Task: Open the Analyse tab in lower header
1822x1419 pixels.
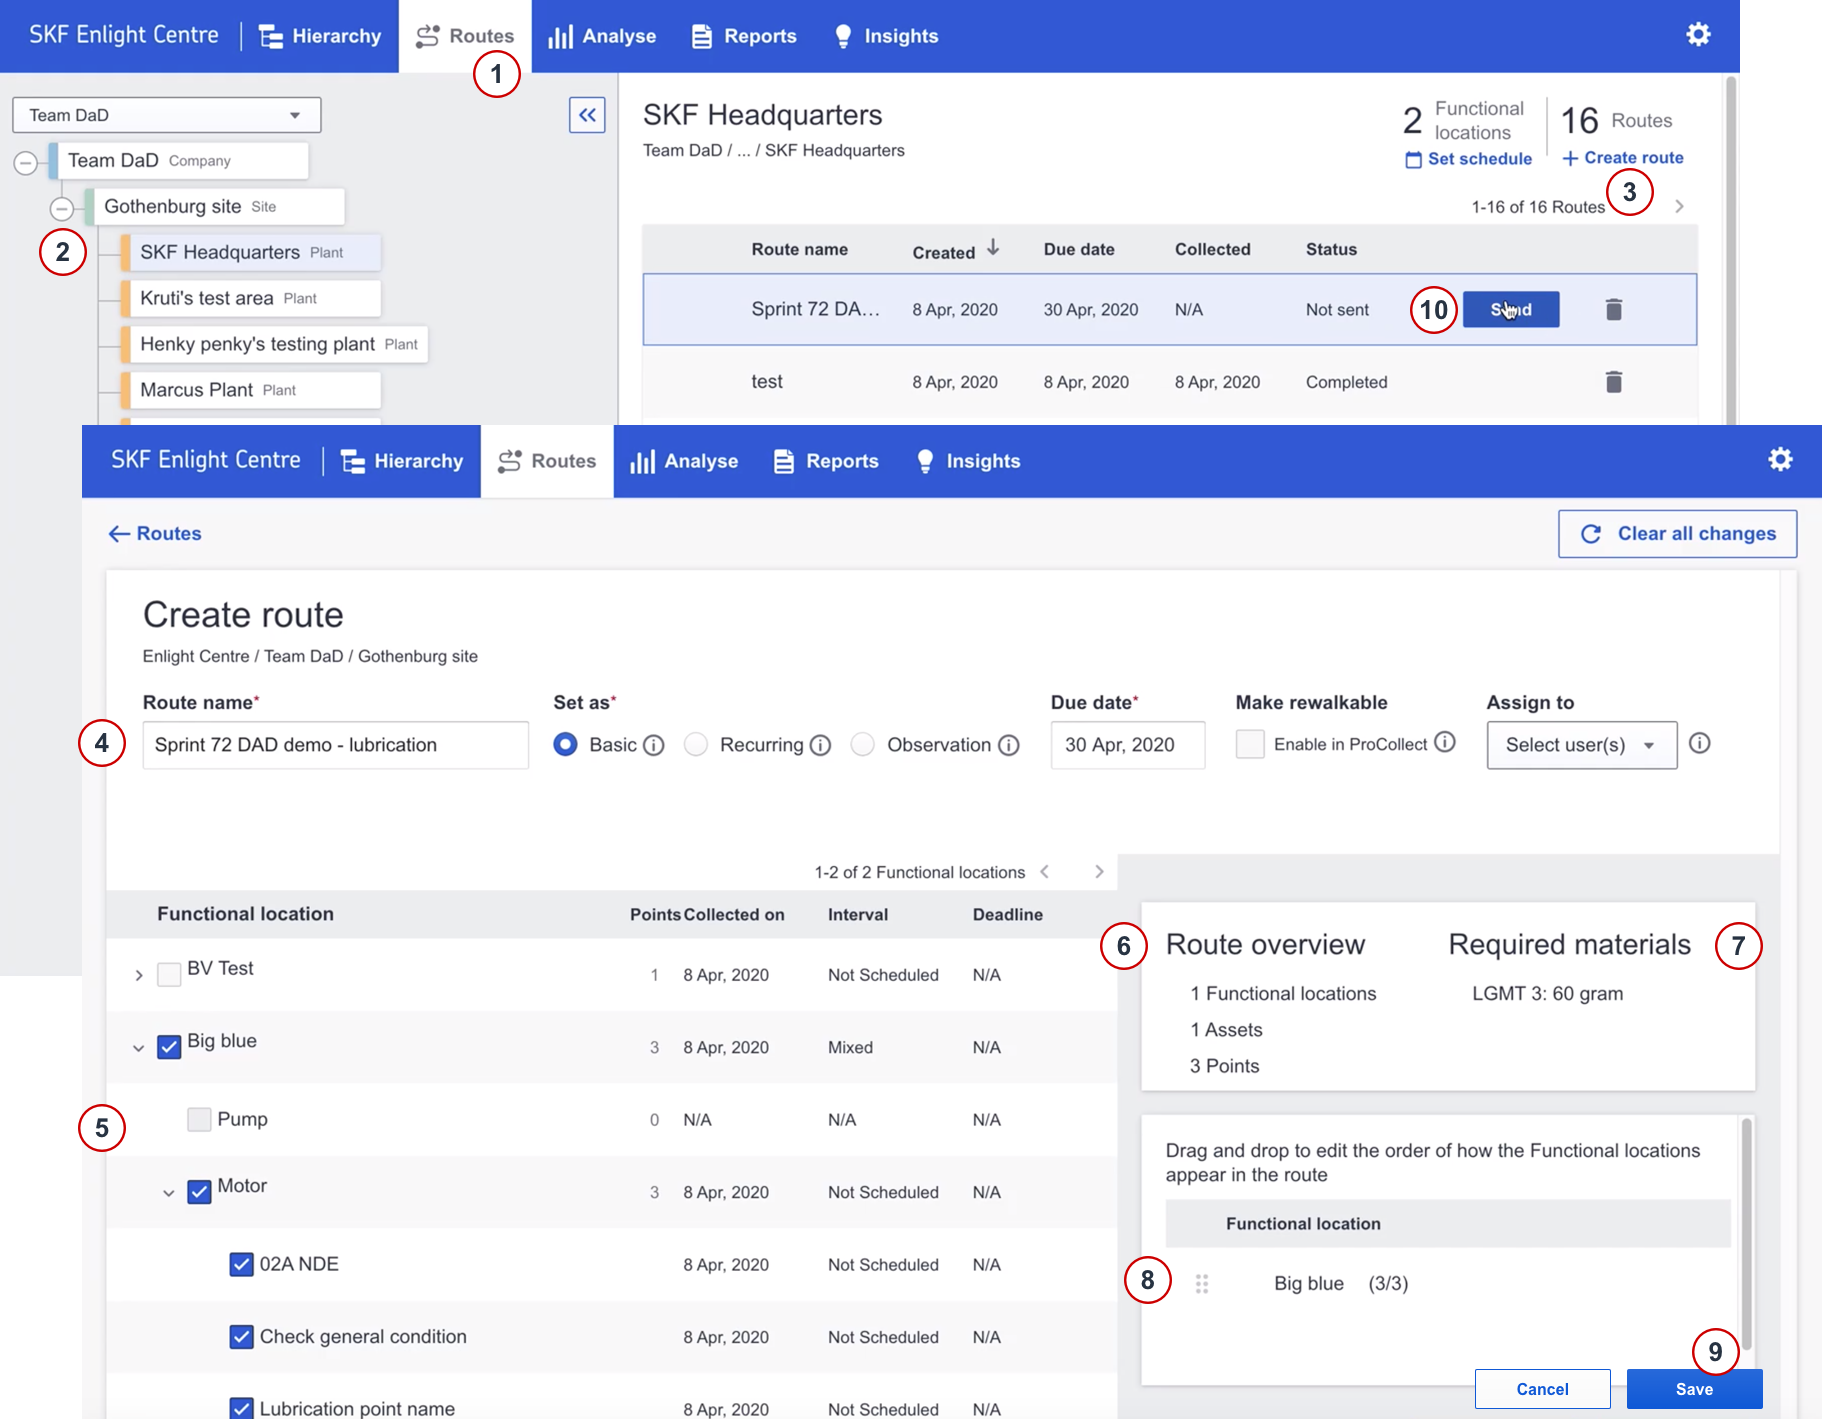Action: click(x=685, y=461)
